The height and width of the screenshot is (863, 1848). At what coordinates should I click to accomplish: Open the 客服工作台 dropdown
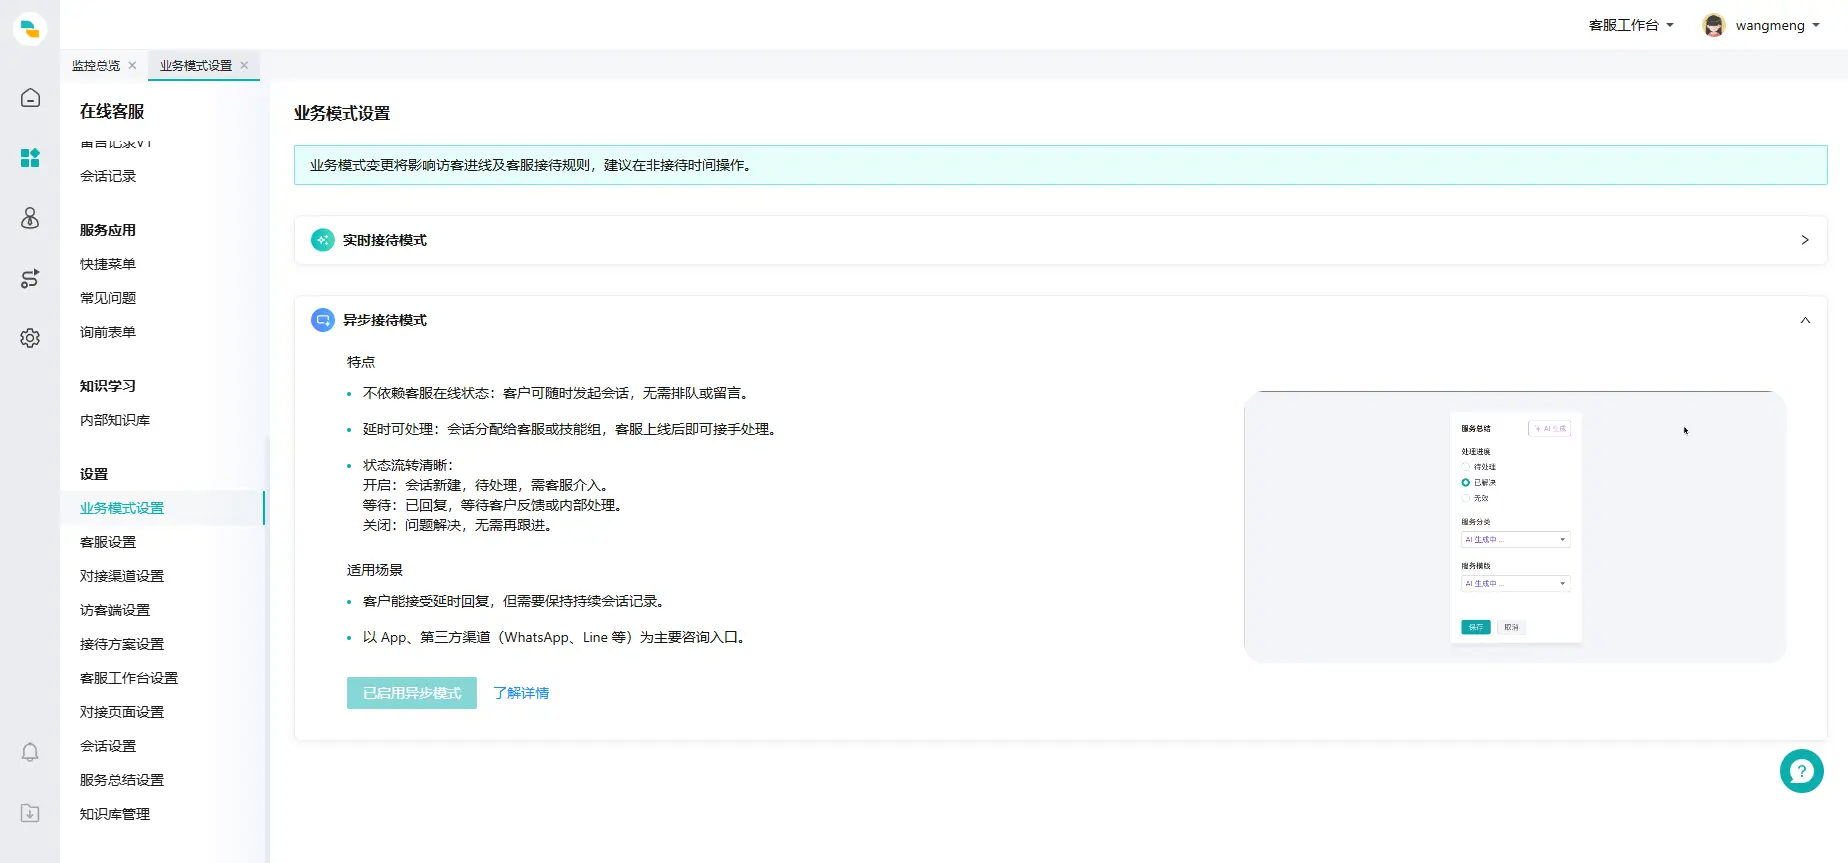1630,25
